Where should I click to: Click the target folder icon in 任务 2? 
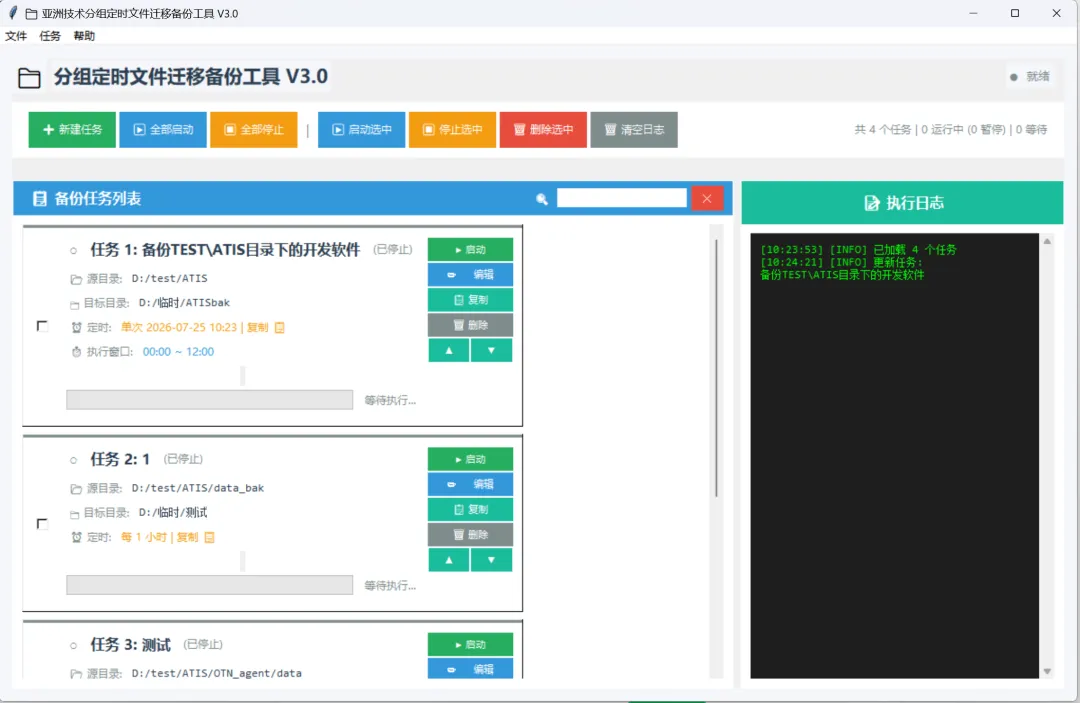74,514
